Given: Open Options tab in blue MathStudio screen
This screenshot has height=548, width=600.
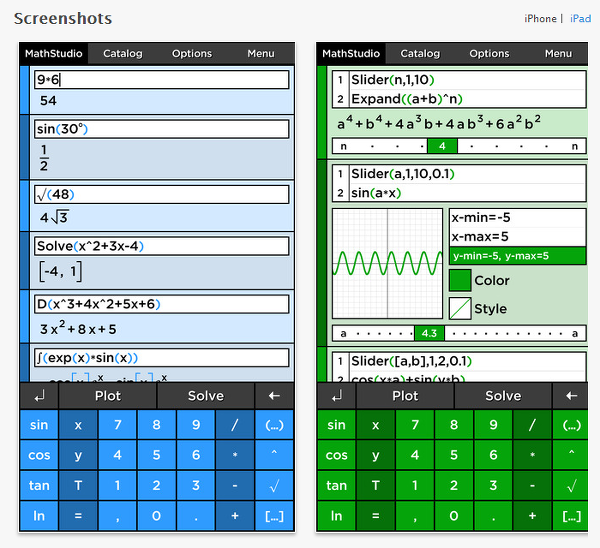Looking at the screenshot, I should click(192, 54).
